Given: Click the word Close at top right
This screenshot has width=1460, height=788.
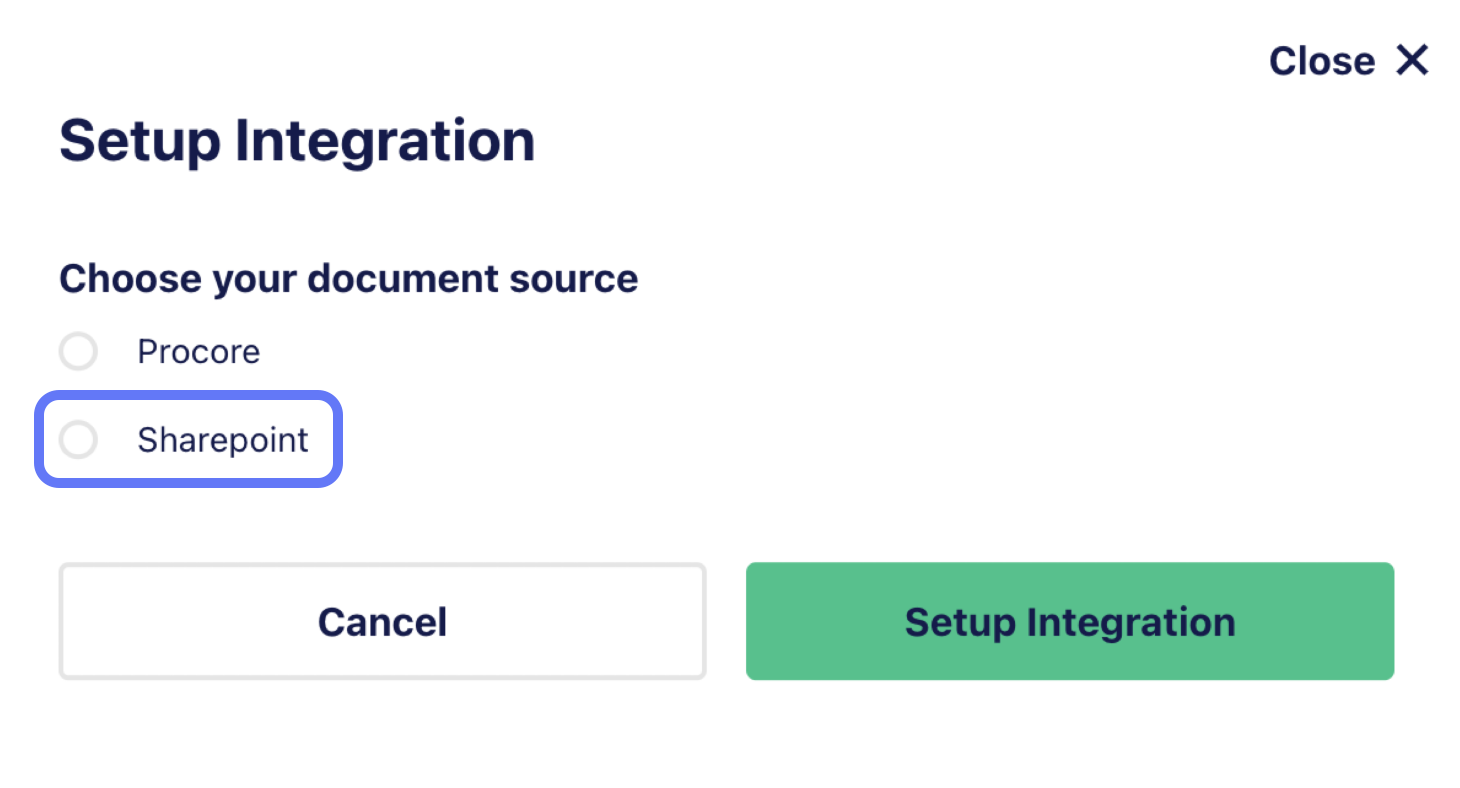Looking at the screenshot, I should tap(1321, 62).
